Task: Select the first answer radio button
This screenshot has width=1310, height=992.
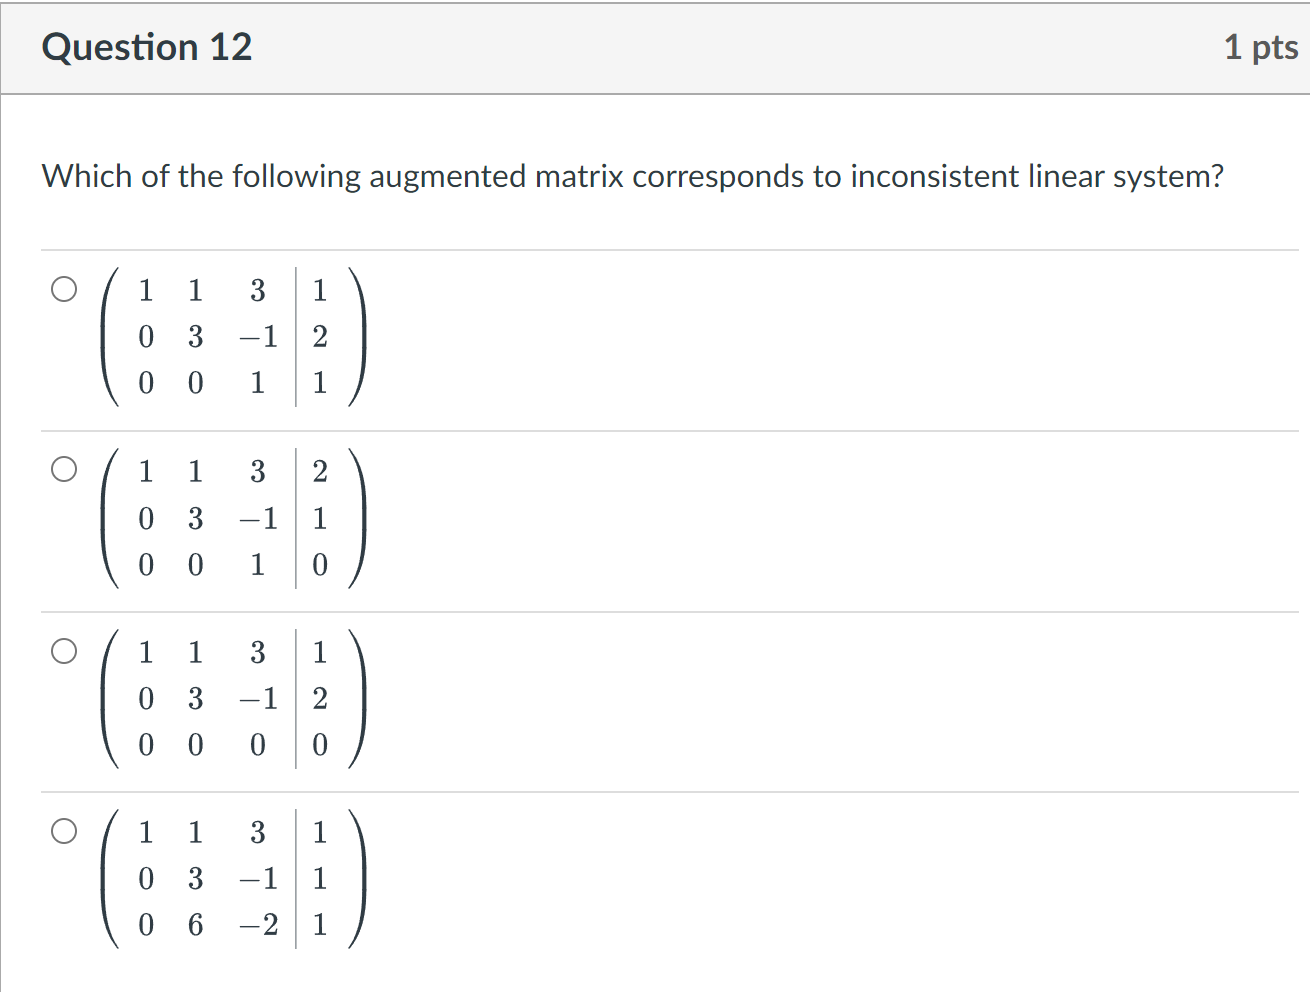Action: [x=64, y=289]
